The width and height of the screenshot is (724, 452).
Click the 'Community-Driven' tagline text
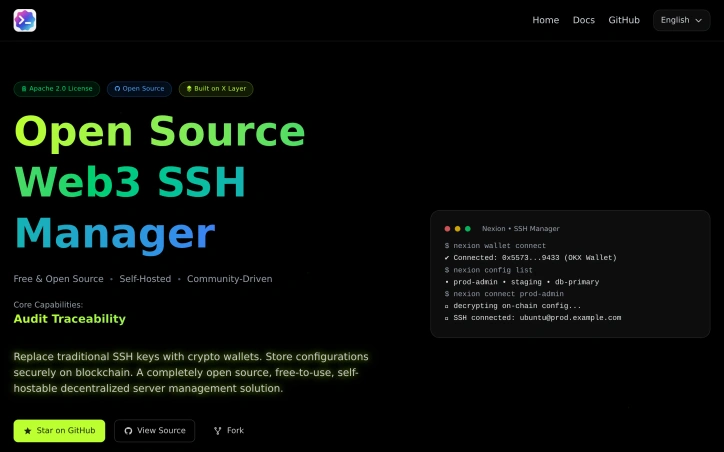(229, 279)
